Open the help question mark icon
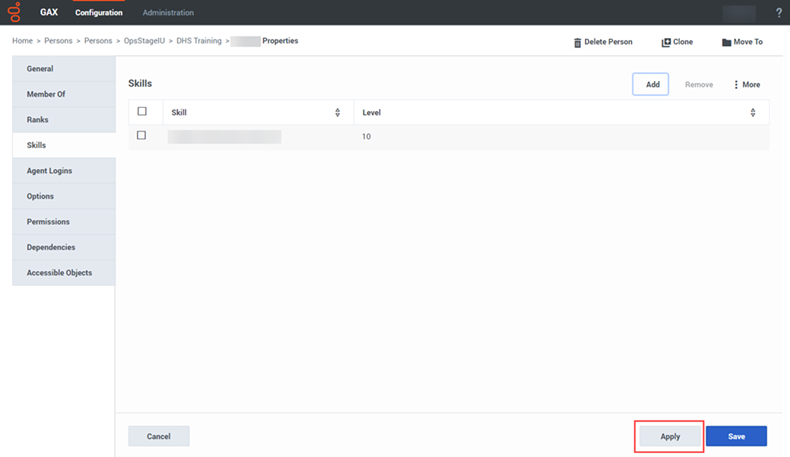The height and width of the screenshot is (457, 790). pos(779,13)
